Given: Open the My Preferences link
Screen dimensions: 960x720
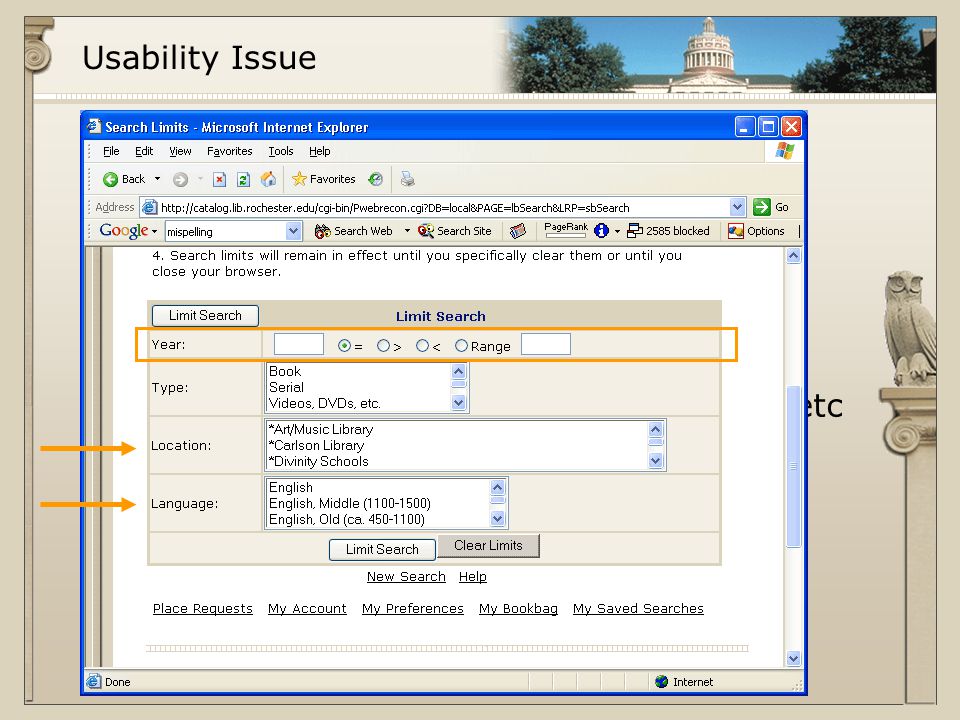Looking at the screenshot, I should click(413, 609).
